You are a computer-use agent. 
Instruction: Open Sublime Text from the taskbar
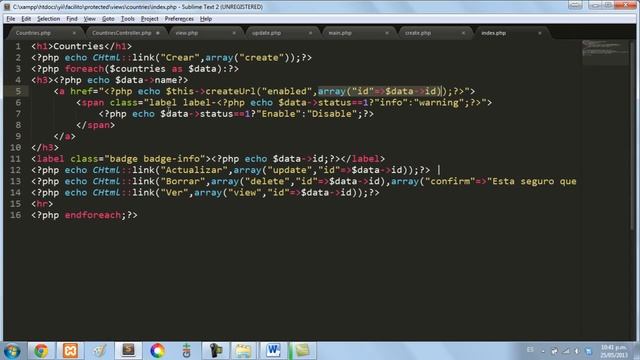128,351
